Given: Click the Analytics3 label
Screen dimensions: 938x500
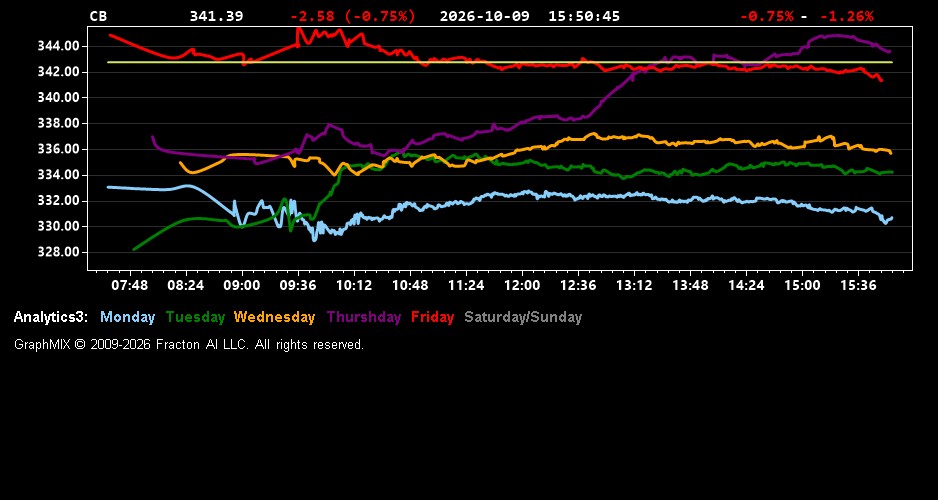Looking at the screenshot, I should [x=51, y=317].
